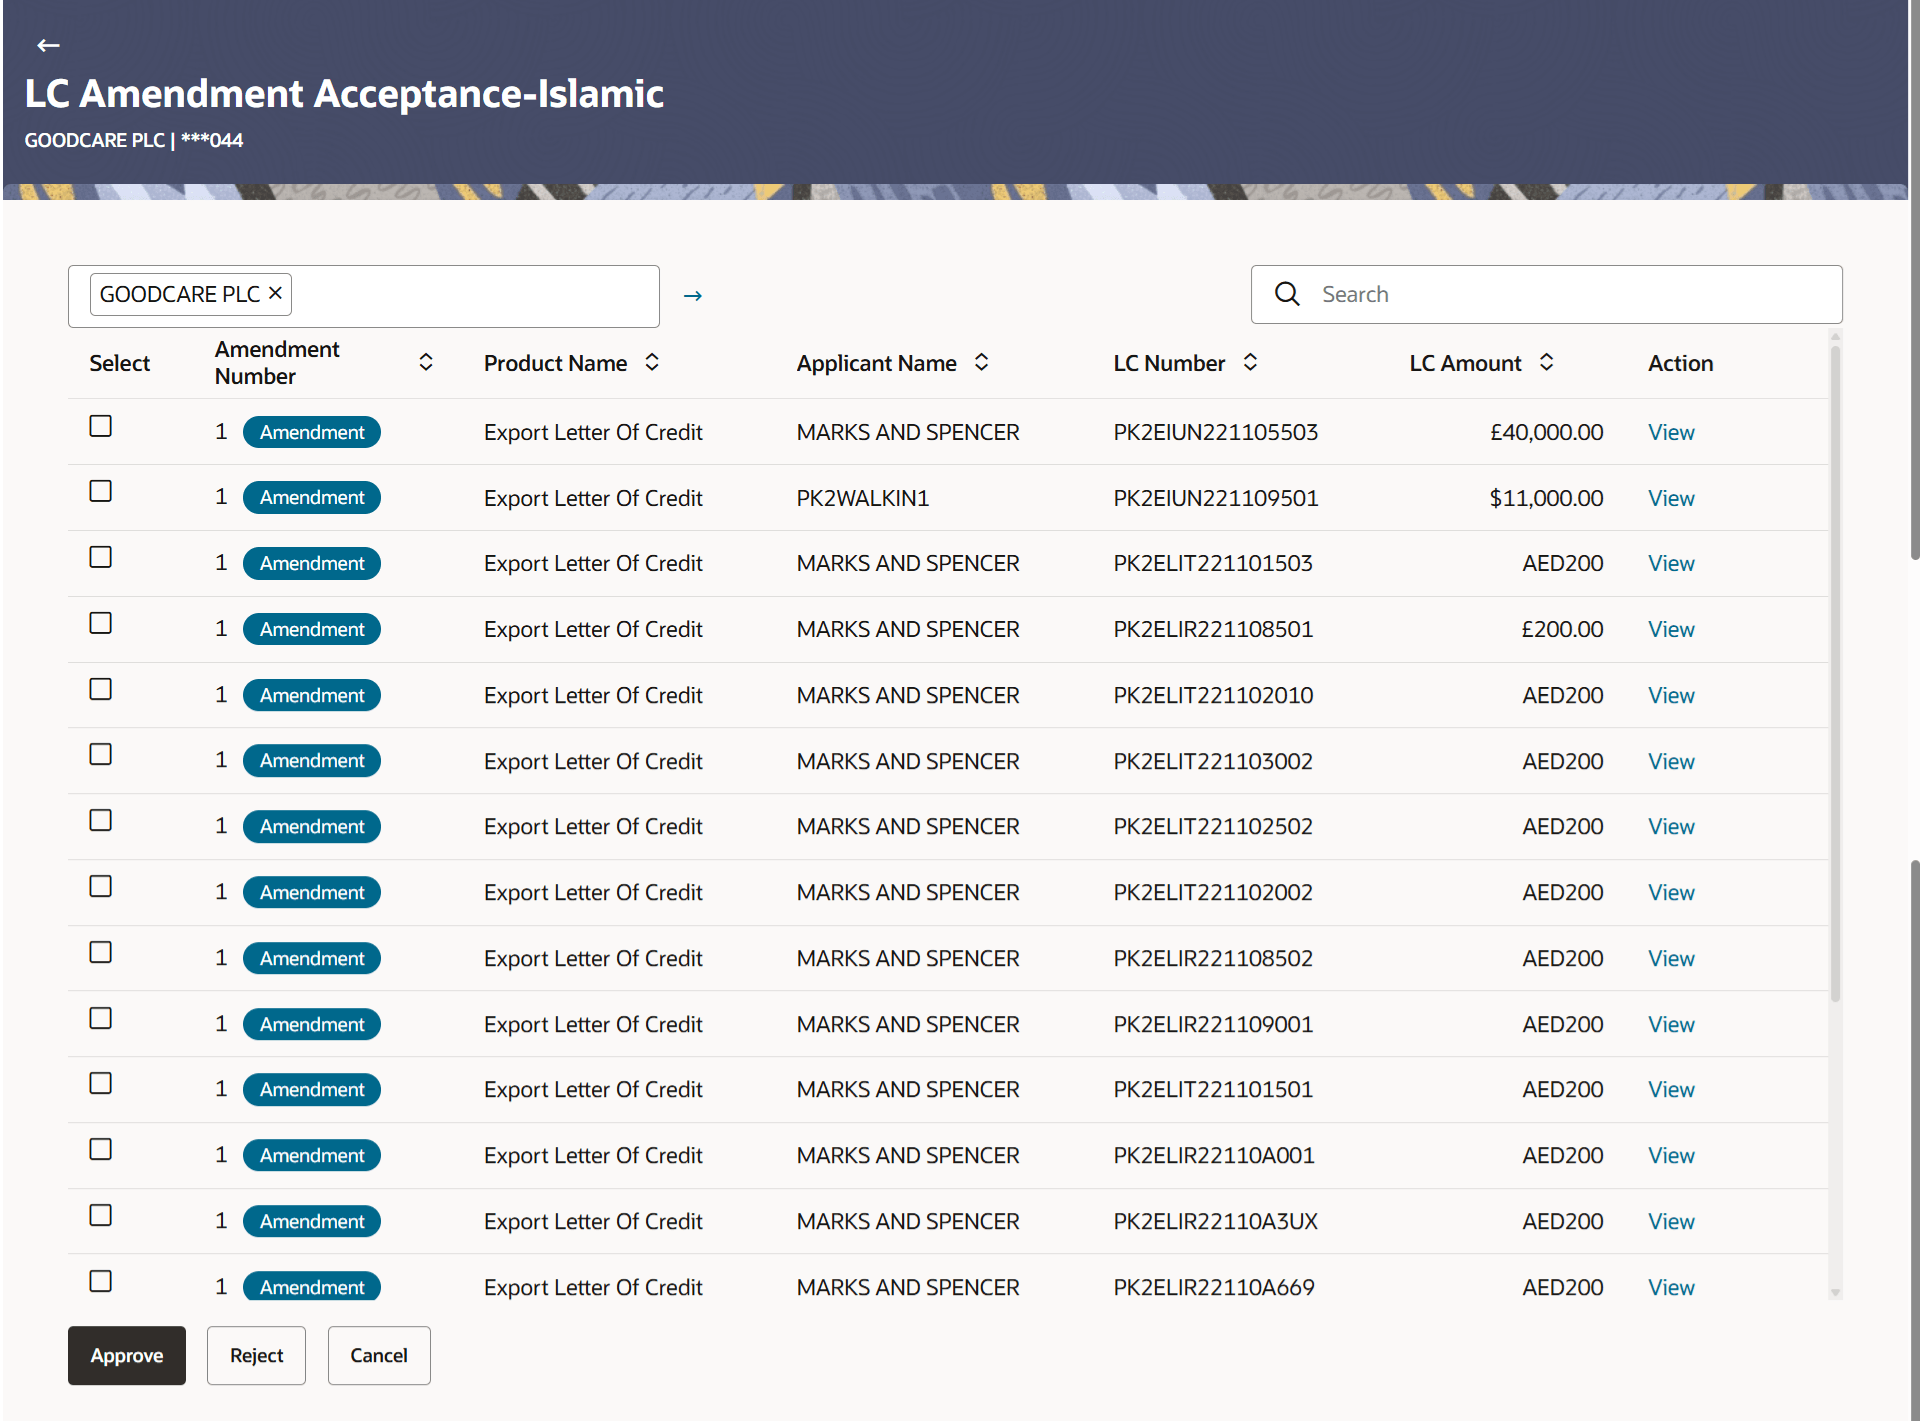The width and height of the screenshot is (1920, 1421).
Task: Click the Reject button
Action: pos(256,1355)
